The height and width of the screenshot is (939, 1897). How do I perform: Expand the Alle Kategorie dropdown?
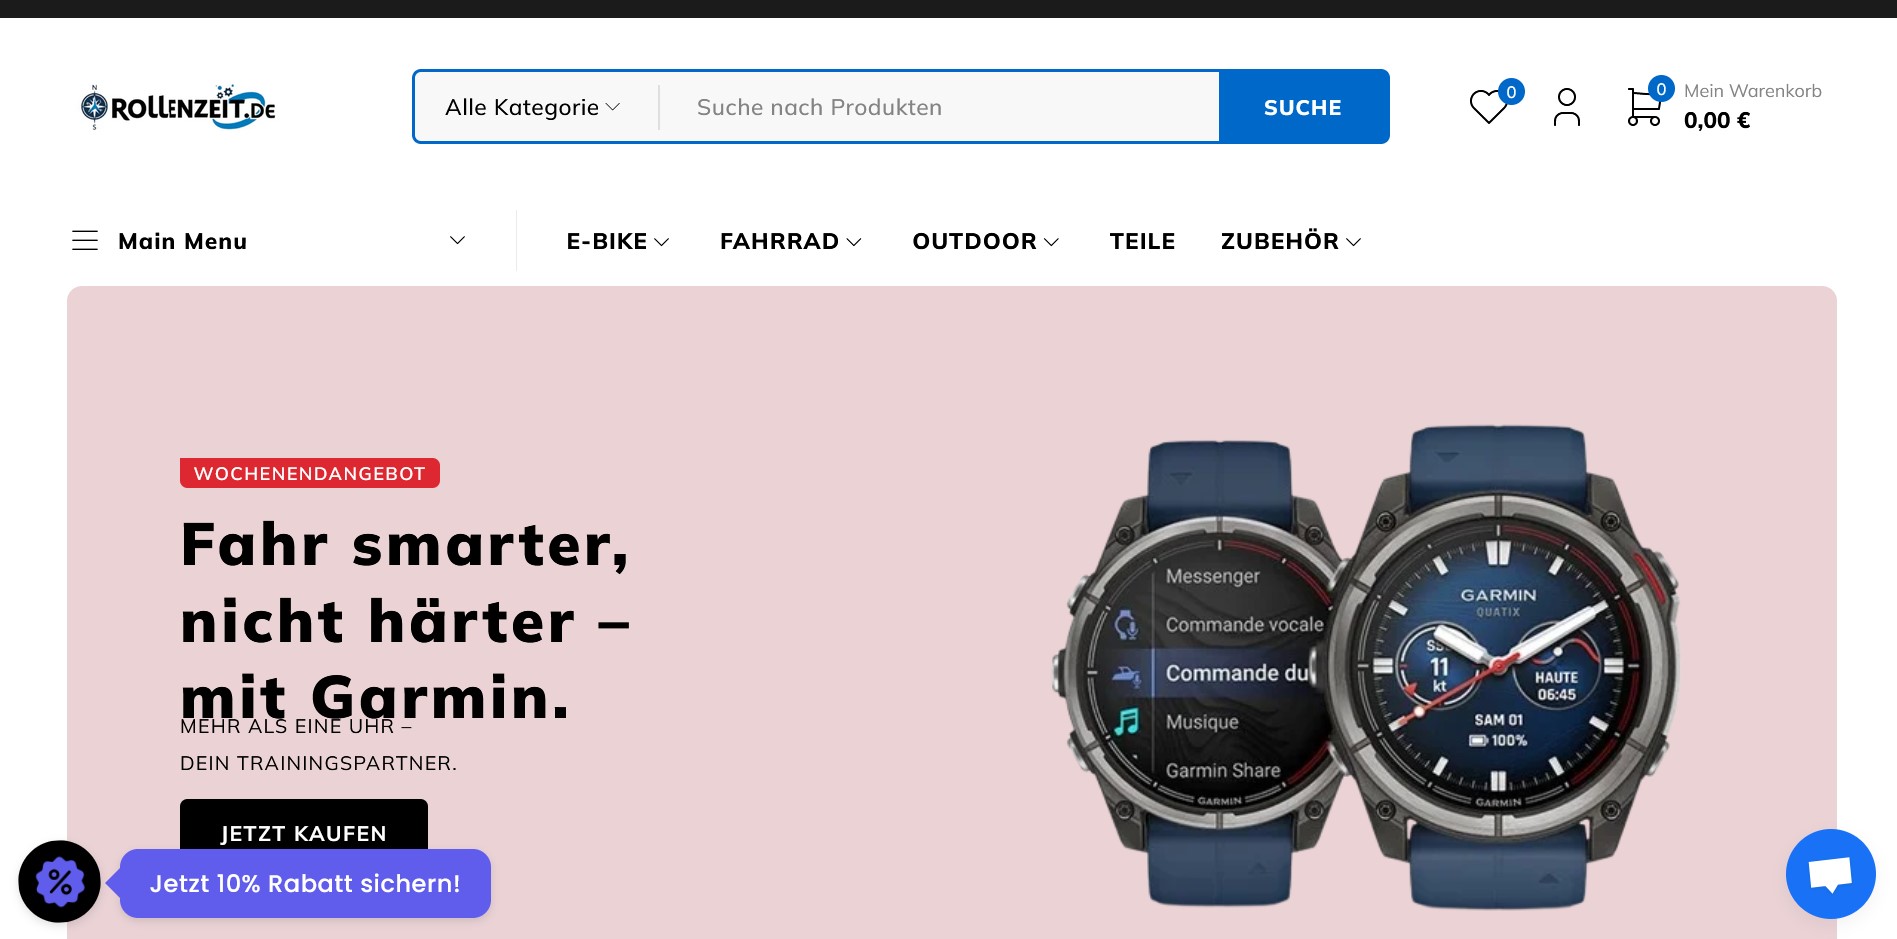click(533, 107)
